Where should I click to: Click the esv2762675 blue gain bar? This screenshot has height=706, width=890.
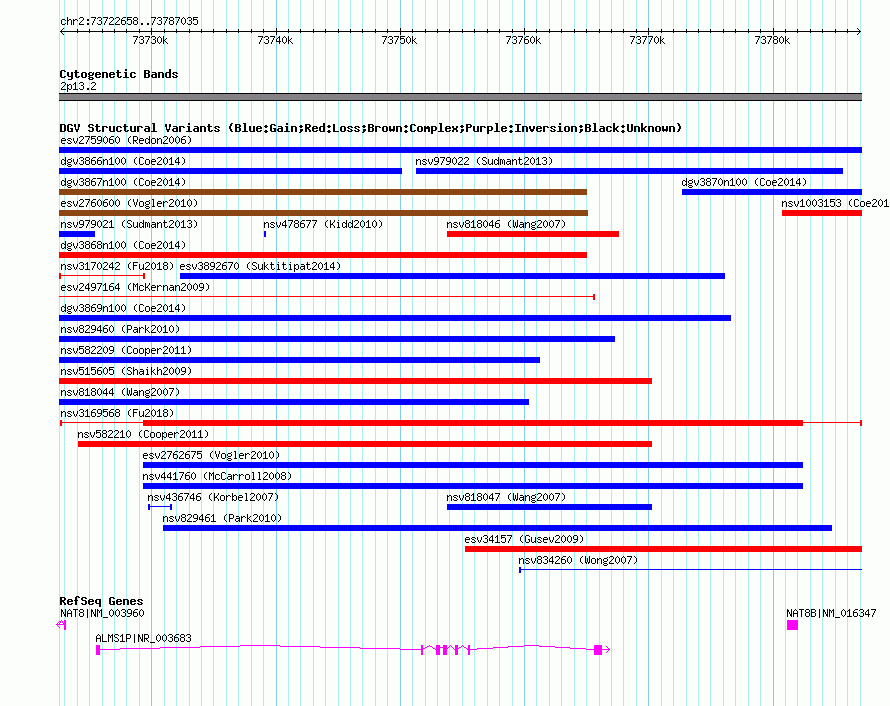coord(473,465)
